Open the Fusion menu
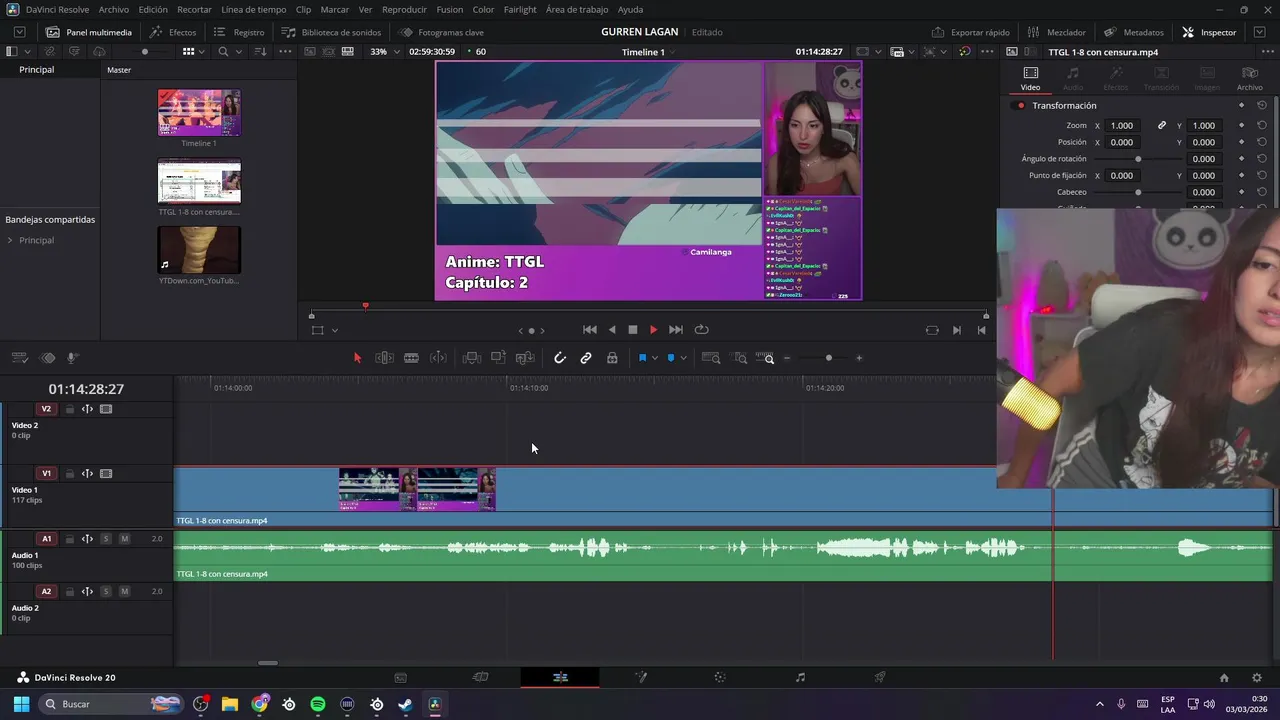Screen dimensions: 1280x720 [x=450, y=9]
